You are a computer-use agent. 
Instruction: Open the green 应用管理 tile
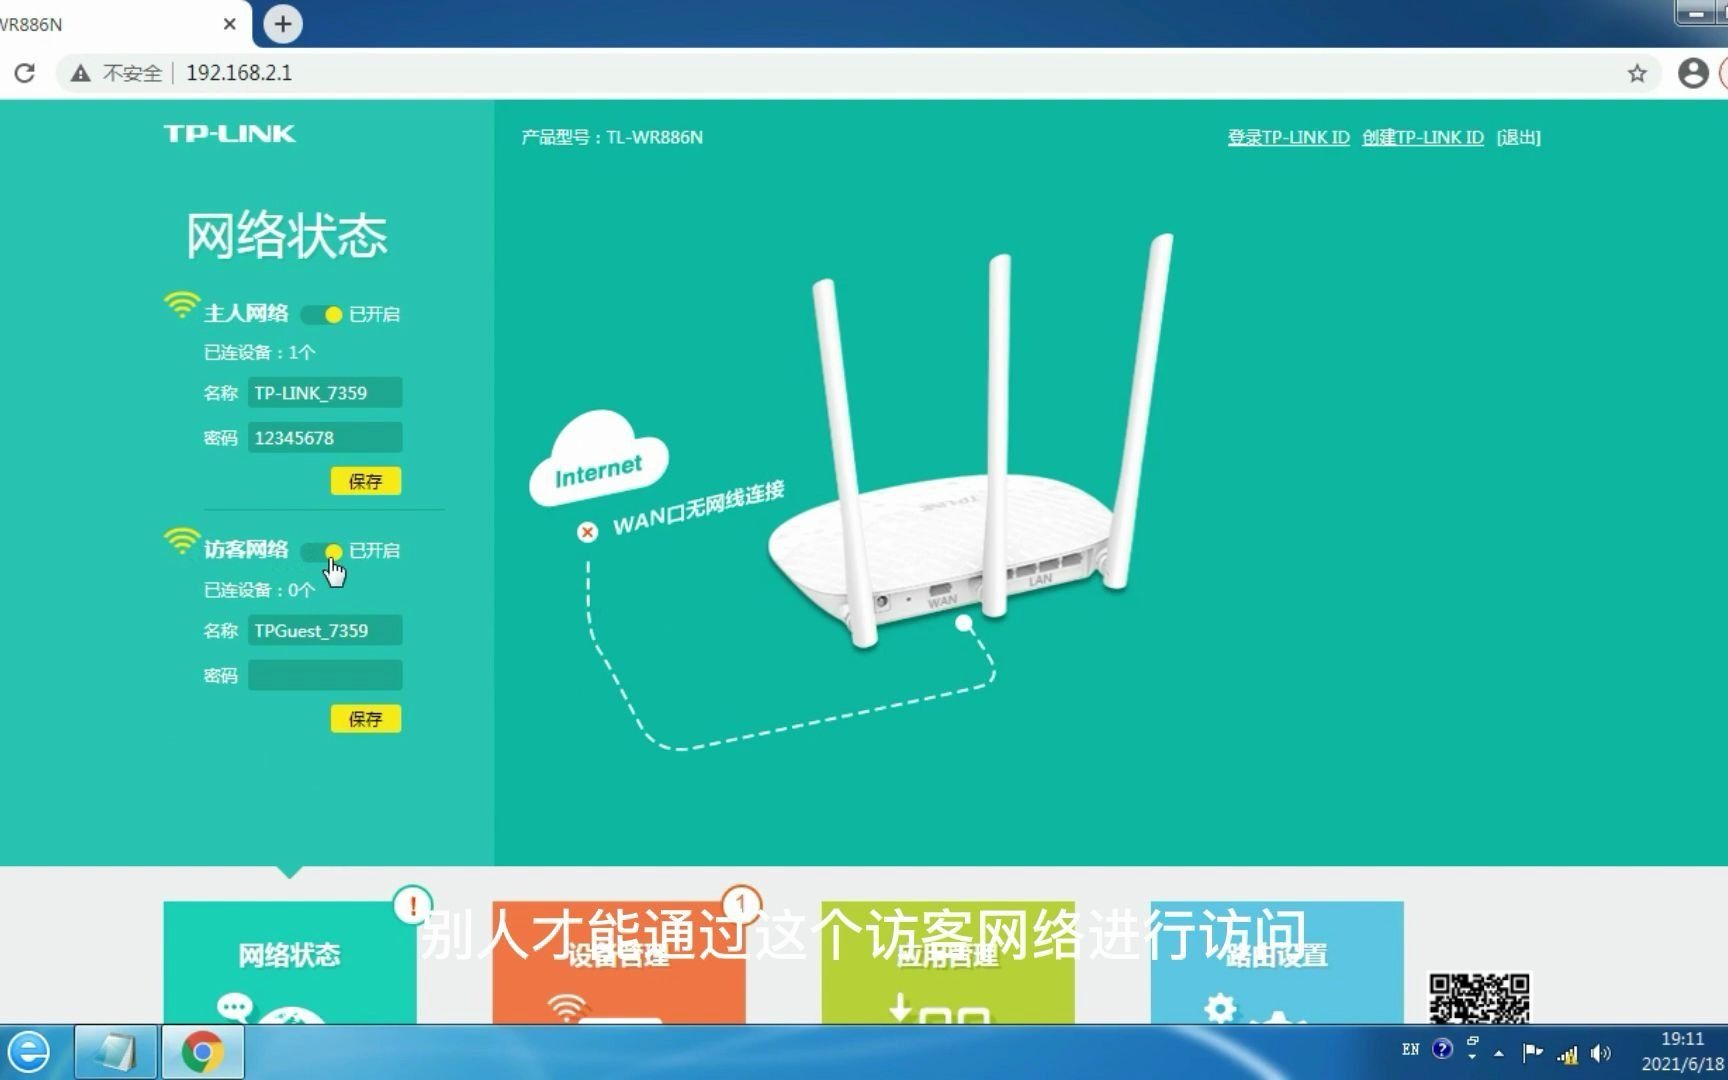coord(947,962)
